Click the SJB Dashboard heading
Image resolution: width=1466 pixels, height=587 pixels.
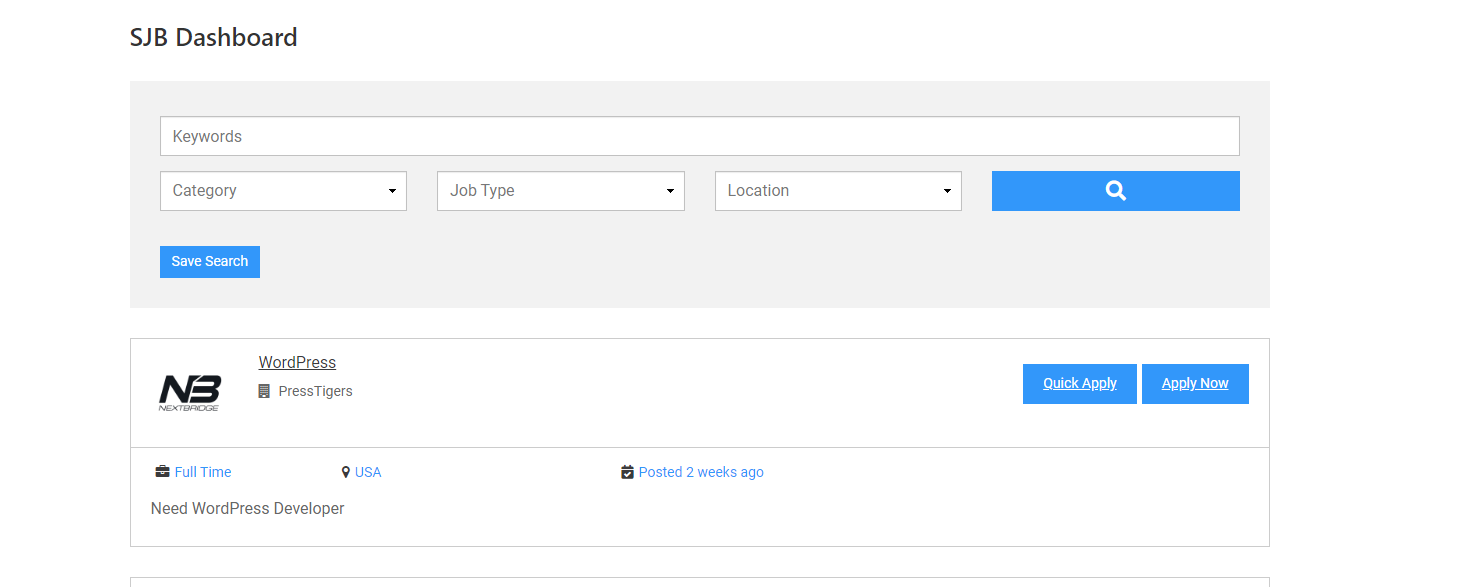tap(213, 37)
